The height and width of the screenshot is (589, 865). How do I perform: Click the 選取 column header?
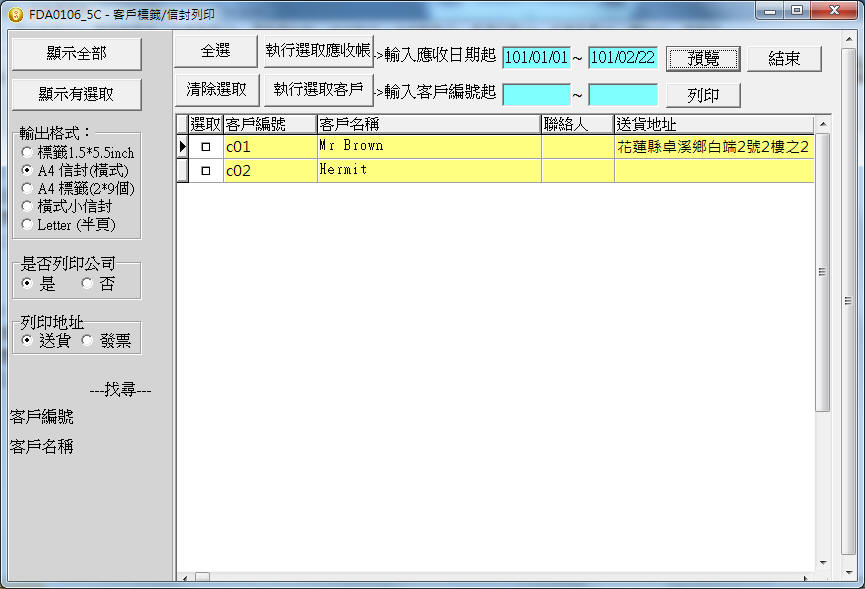point(206,125)
